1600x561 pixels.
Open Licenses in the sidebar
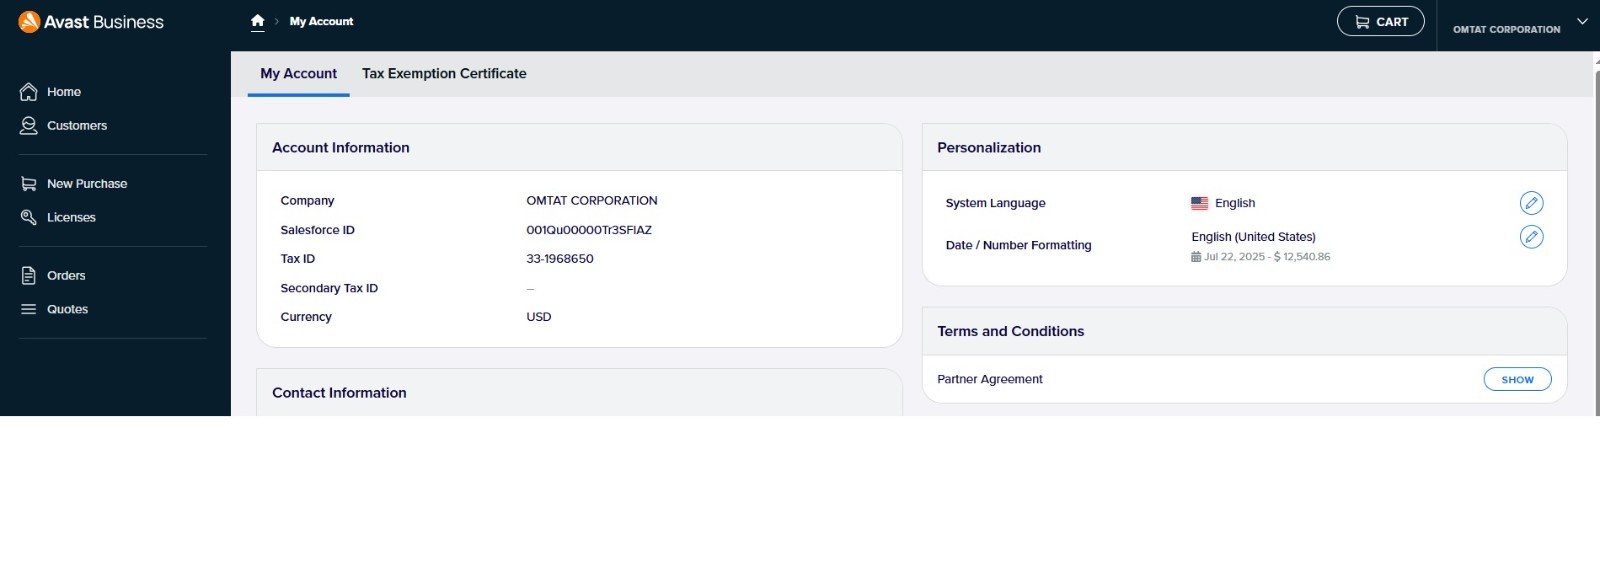tap(71, 218)
